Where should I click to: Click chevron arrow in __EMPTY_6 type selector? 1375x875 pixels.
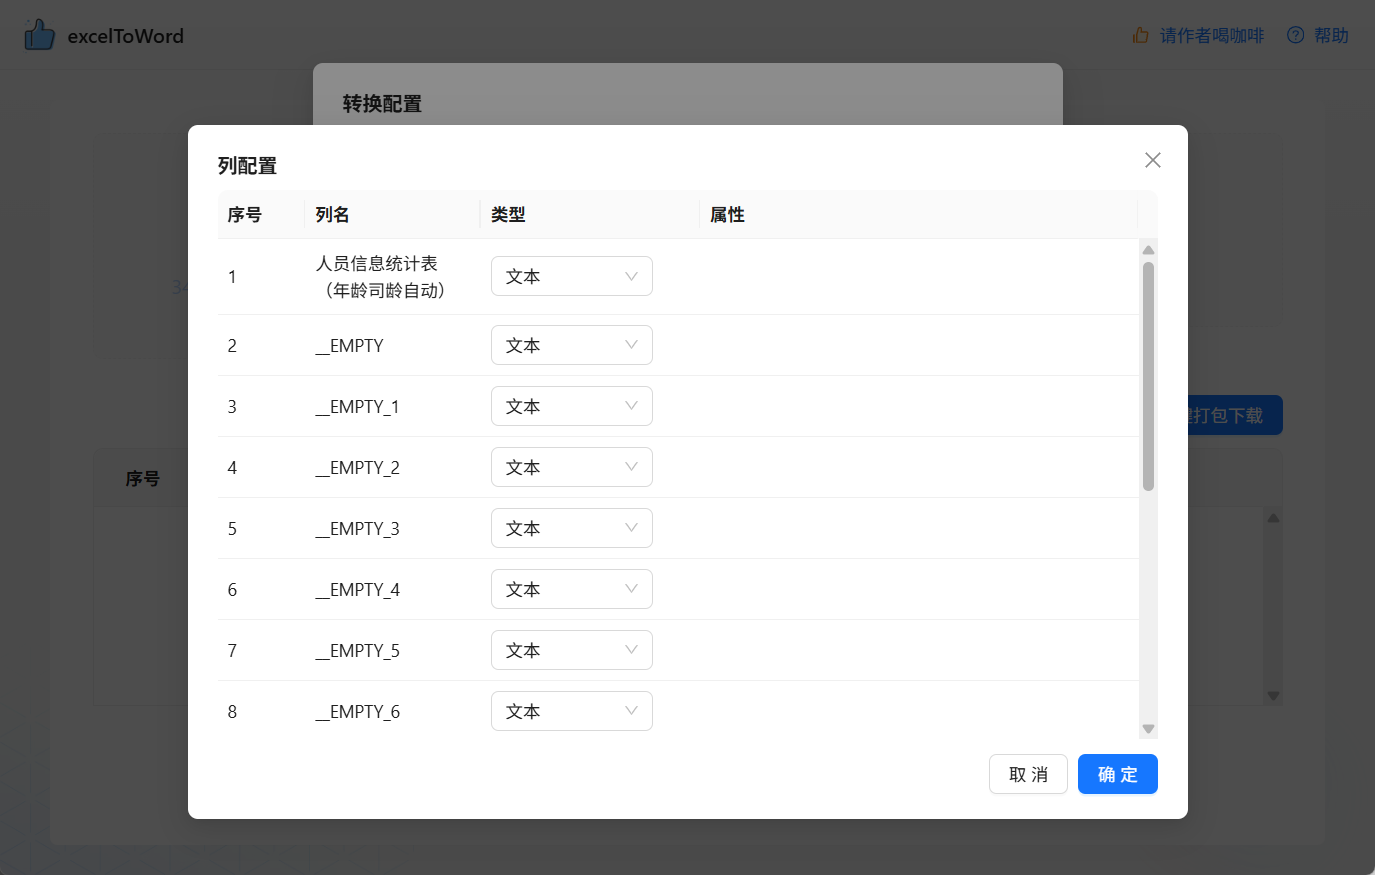tap(631, 711)
